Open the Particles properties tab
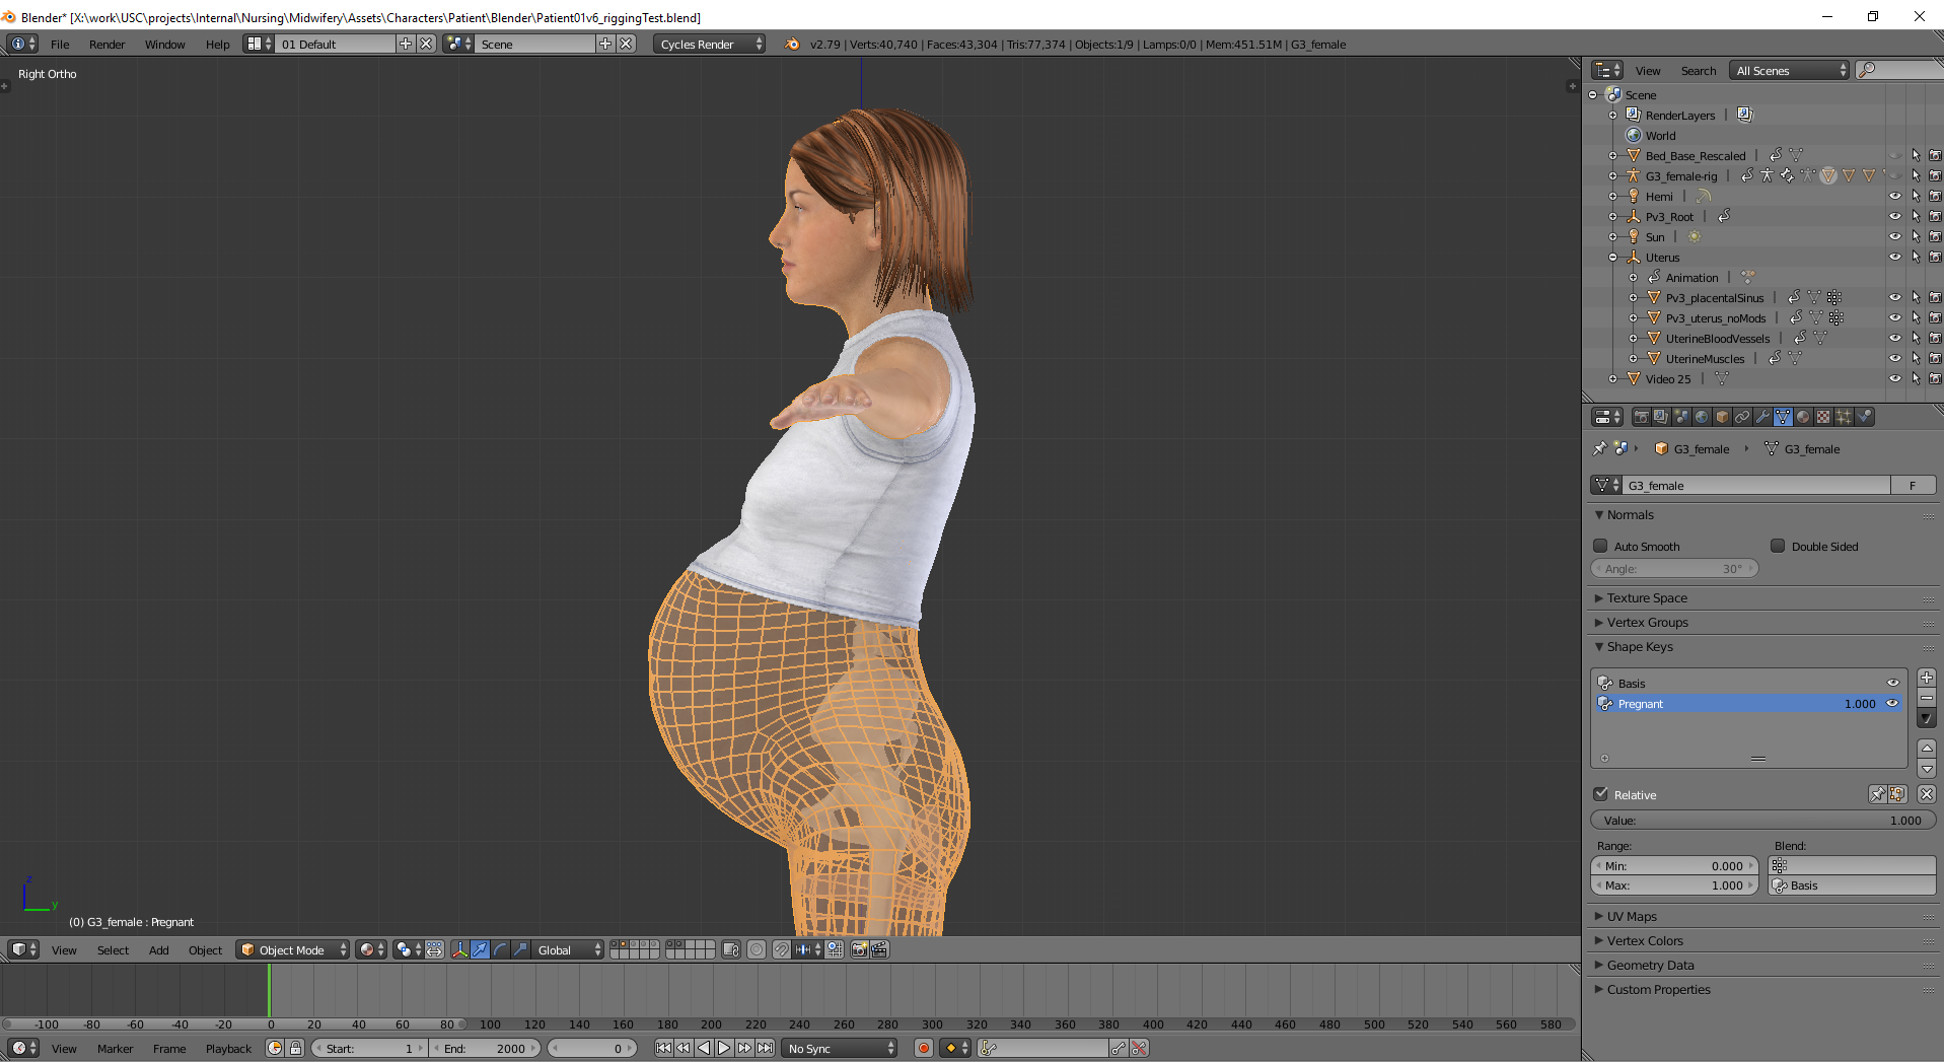The width and height of the screenshot is (1944, 1062). [1844, 417]
